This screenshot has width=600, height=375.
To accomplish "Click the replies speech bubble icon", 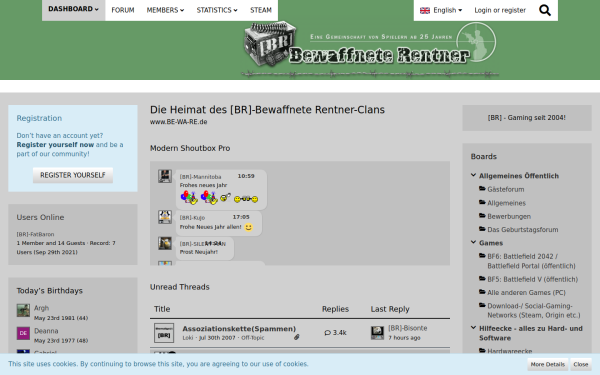I will click(x=327, y=333).
